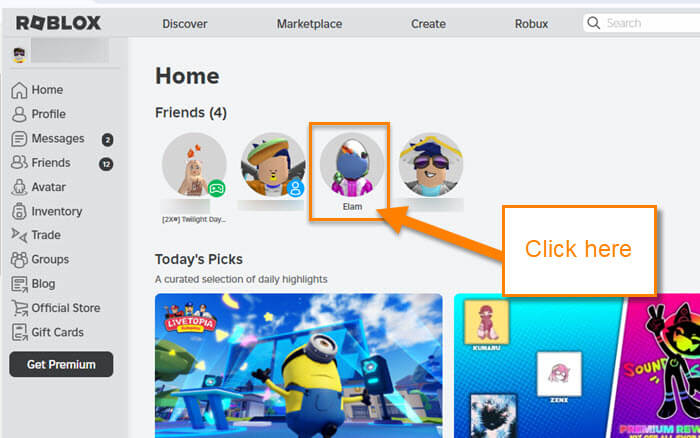Click the search magnifier icon

[x=593, y=23]
